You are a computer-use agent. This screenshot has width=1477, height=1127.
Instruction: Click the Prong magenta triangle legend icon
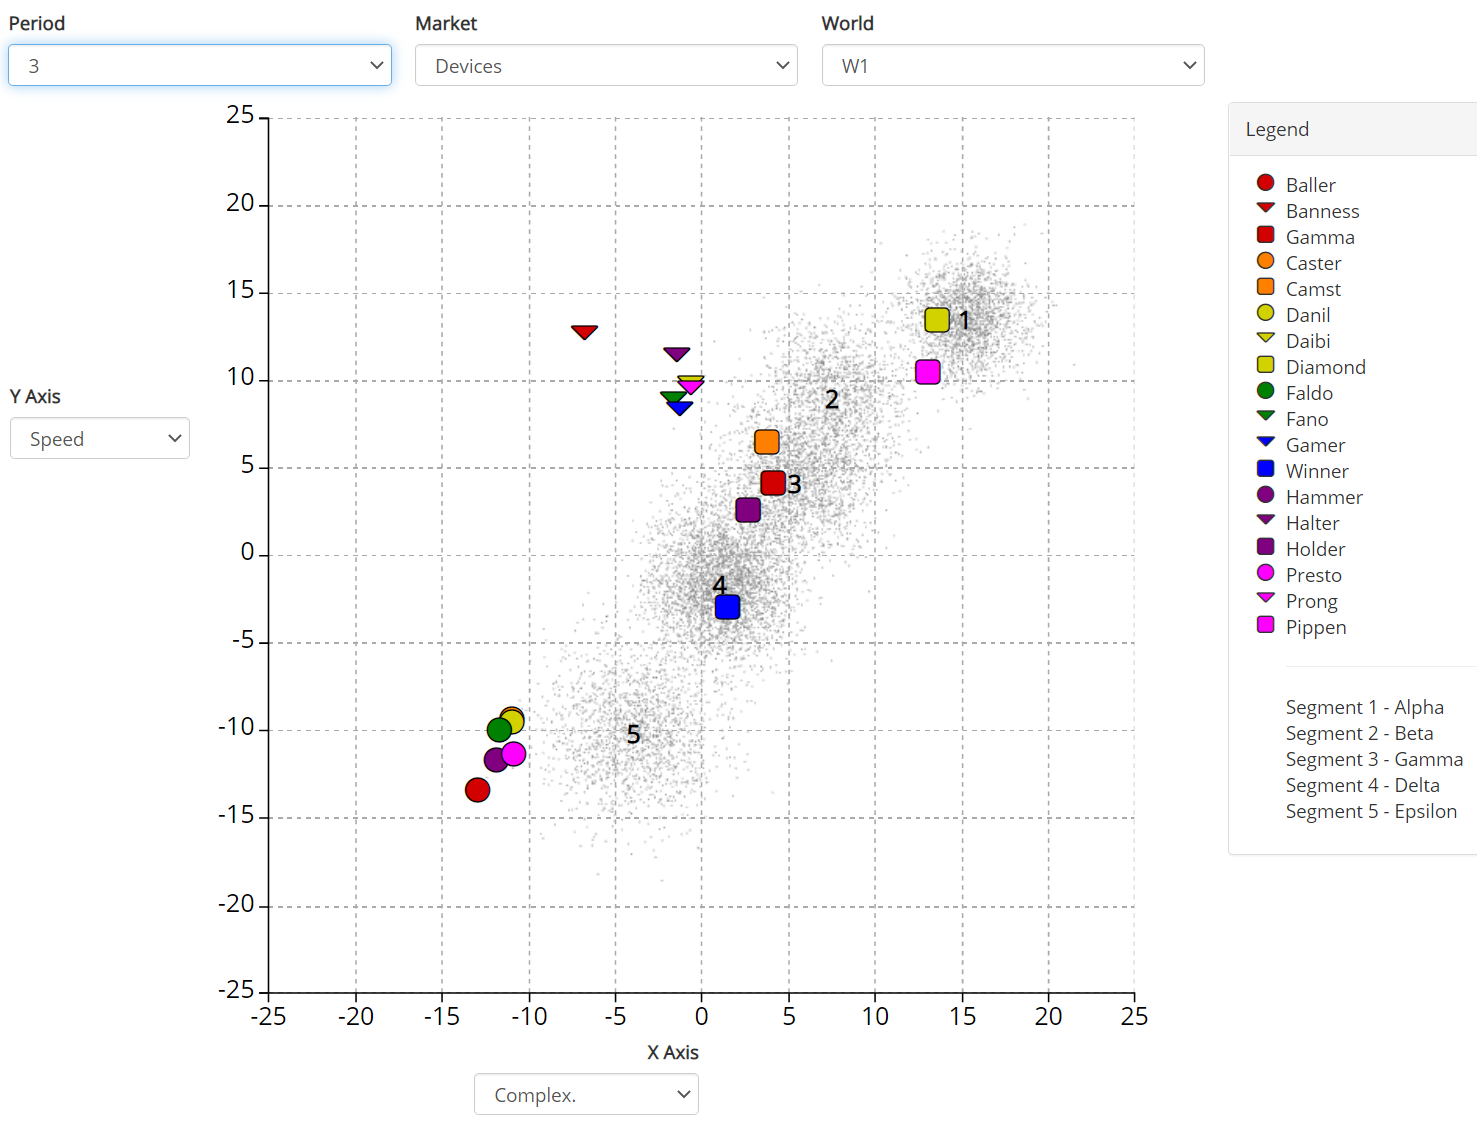(x=1265, y=598)
